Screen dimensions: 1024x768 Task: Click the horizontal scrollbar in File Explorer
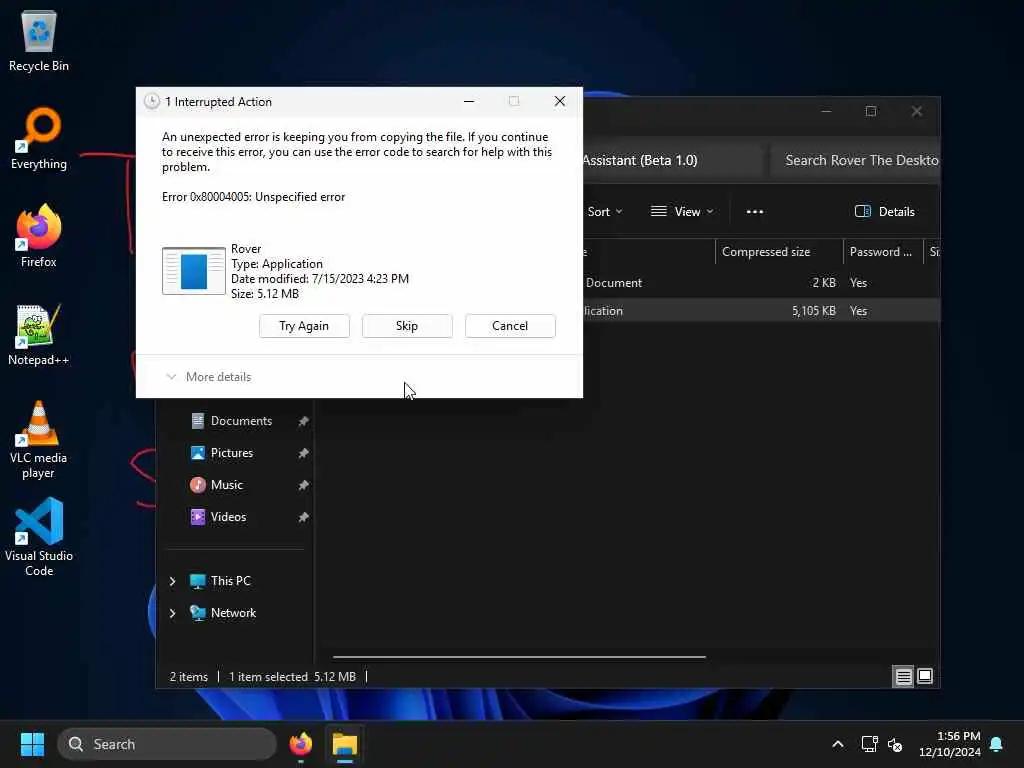[x=519, y=657]
